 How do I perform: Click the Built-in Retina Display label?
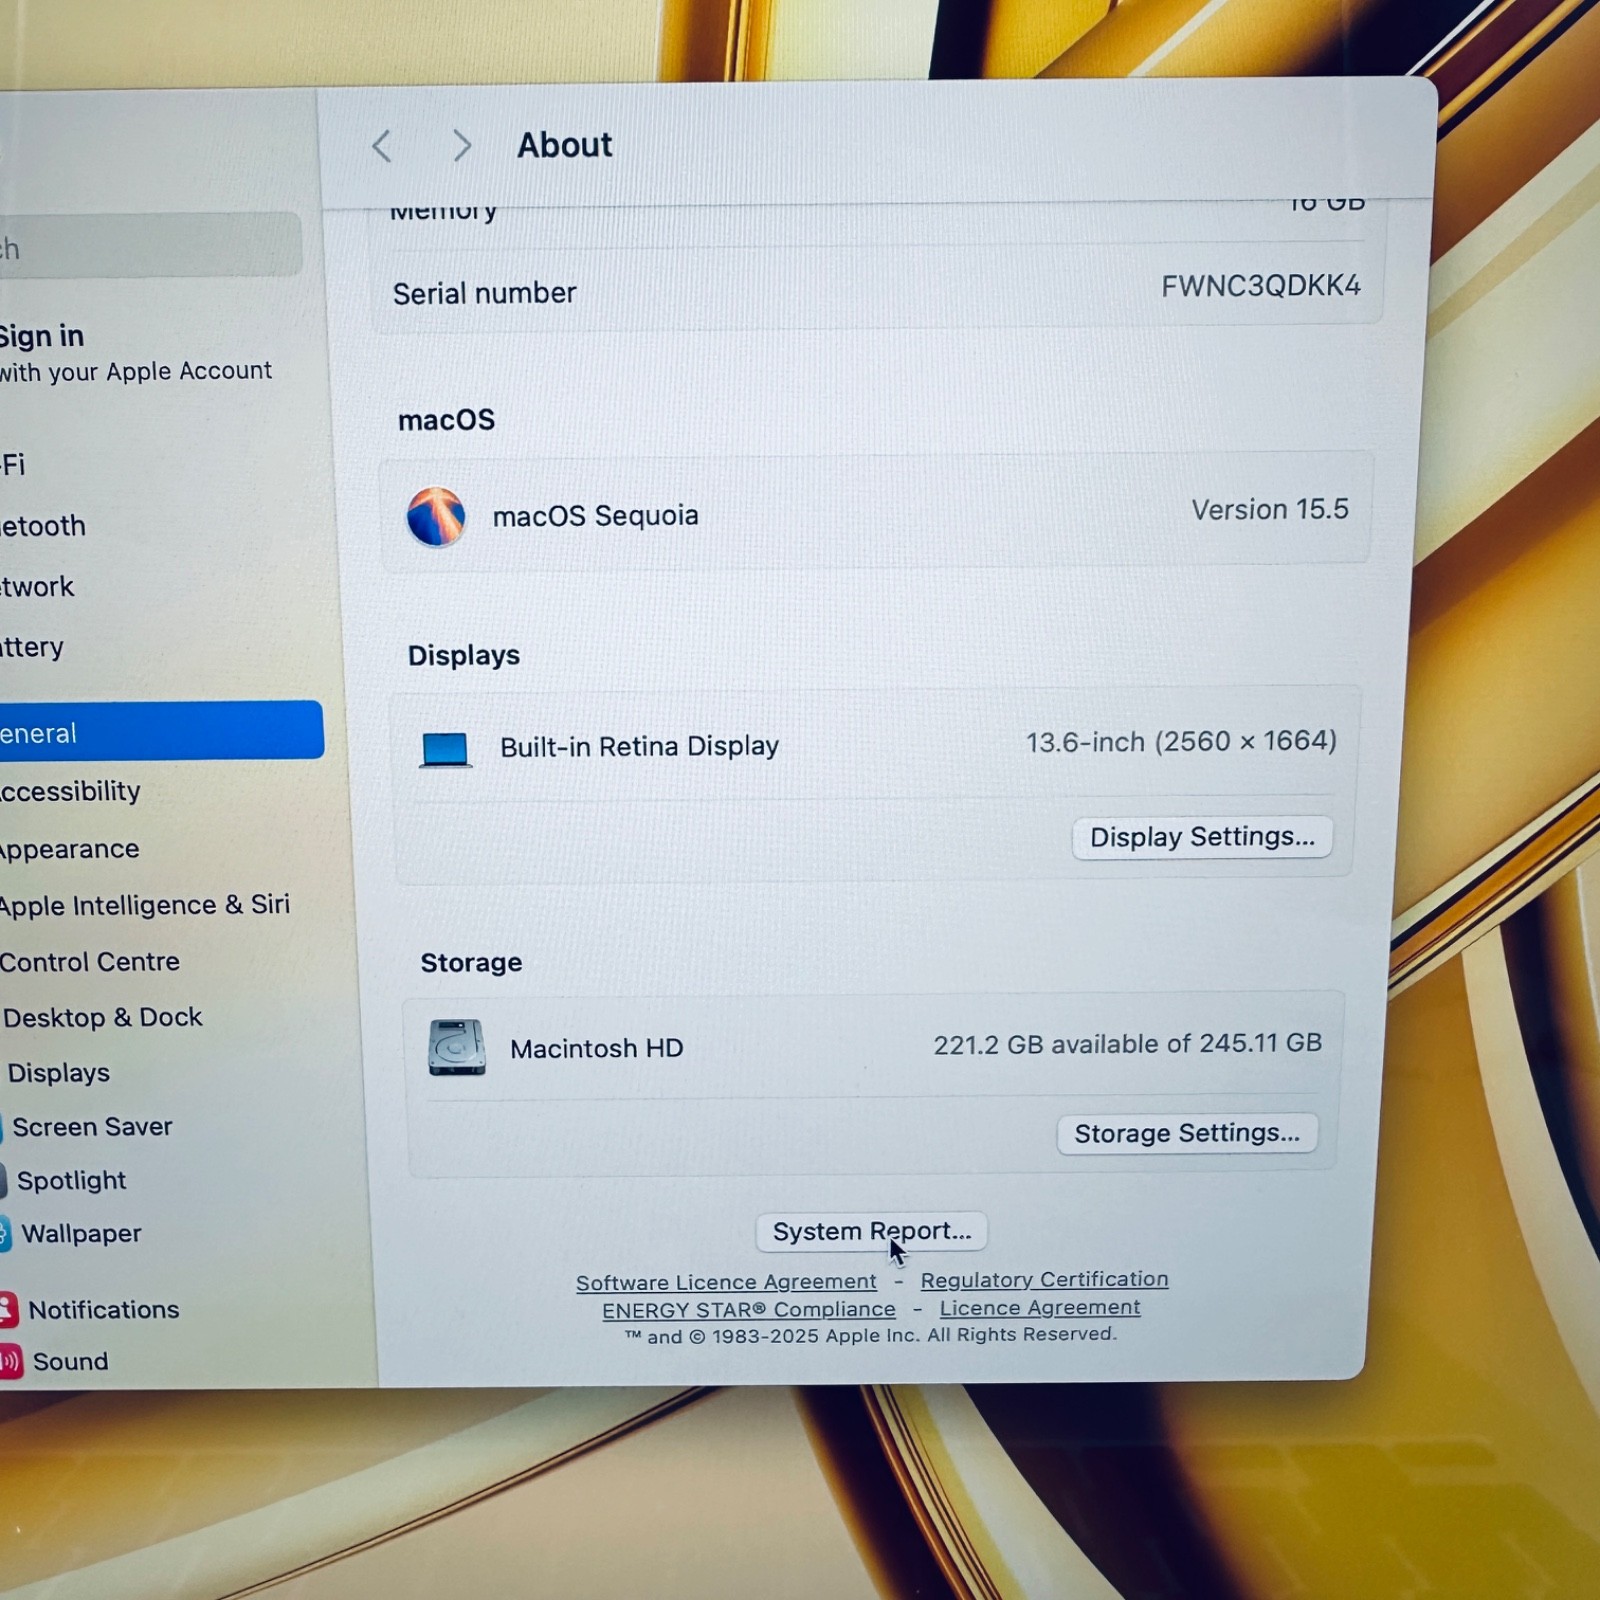click(x=639, y=747)
